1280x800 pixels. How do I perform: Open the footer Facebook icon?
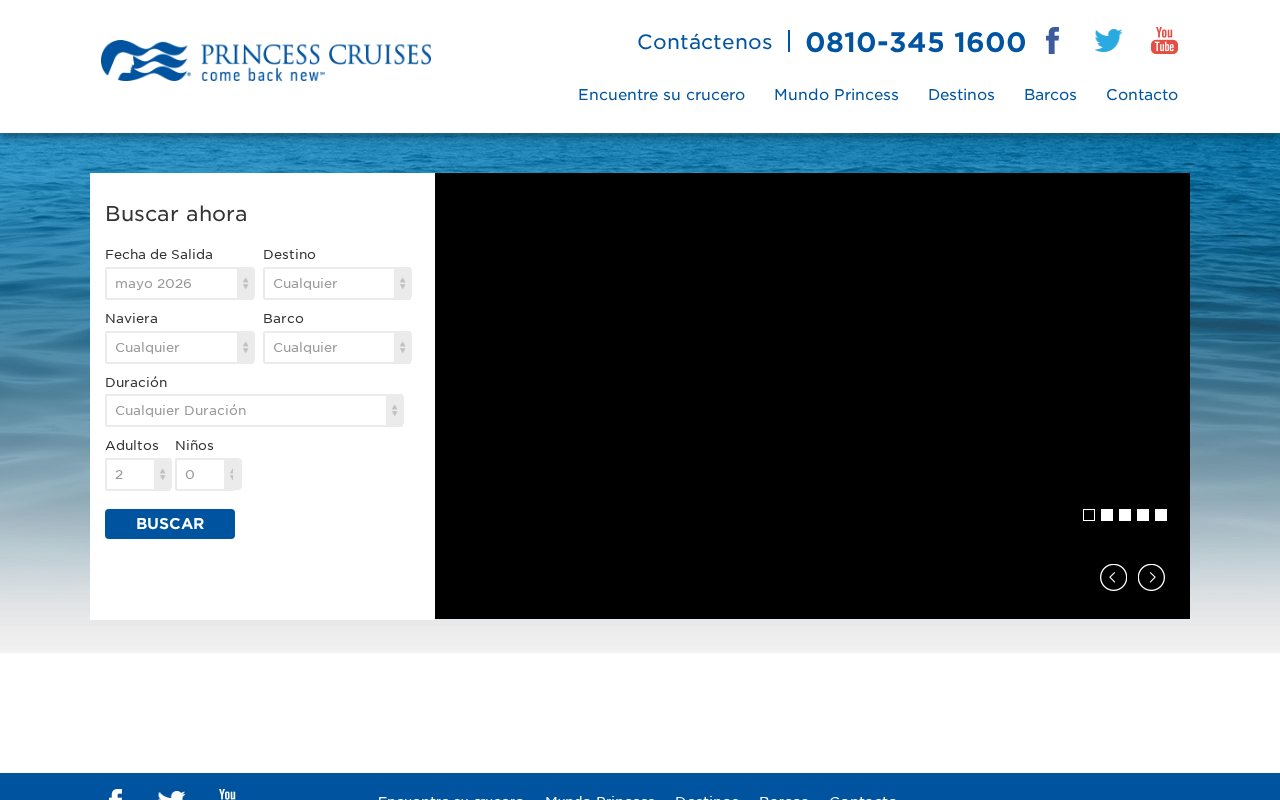tap(115, 796)
